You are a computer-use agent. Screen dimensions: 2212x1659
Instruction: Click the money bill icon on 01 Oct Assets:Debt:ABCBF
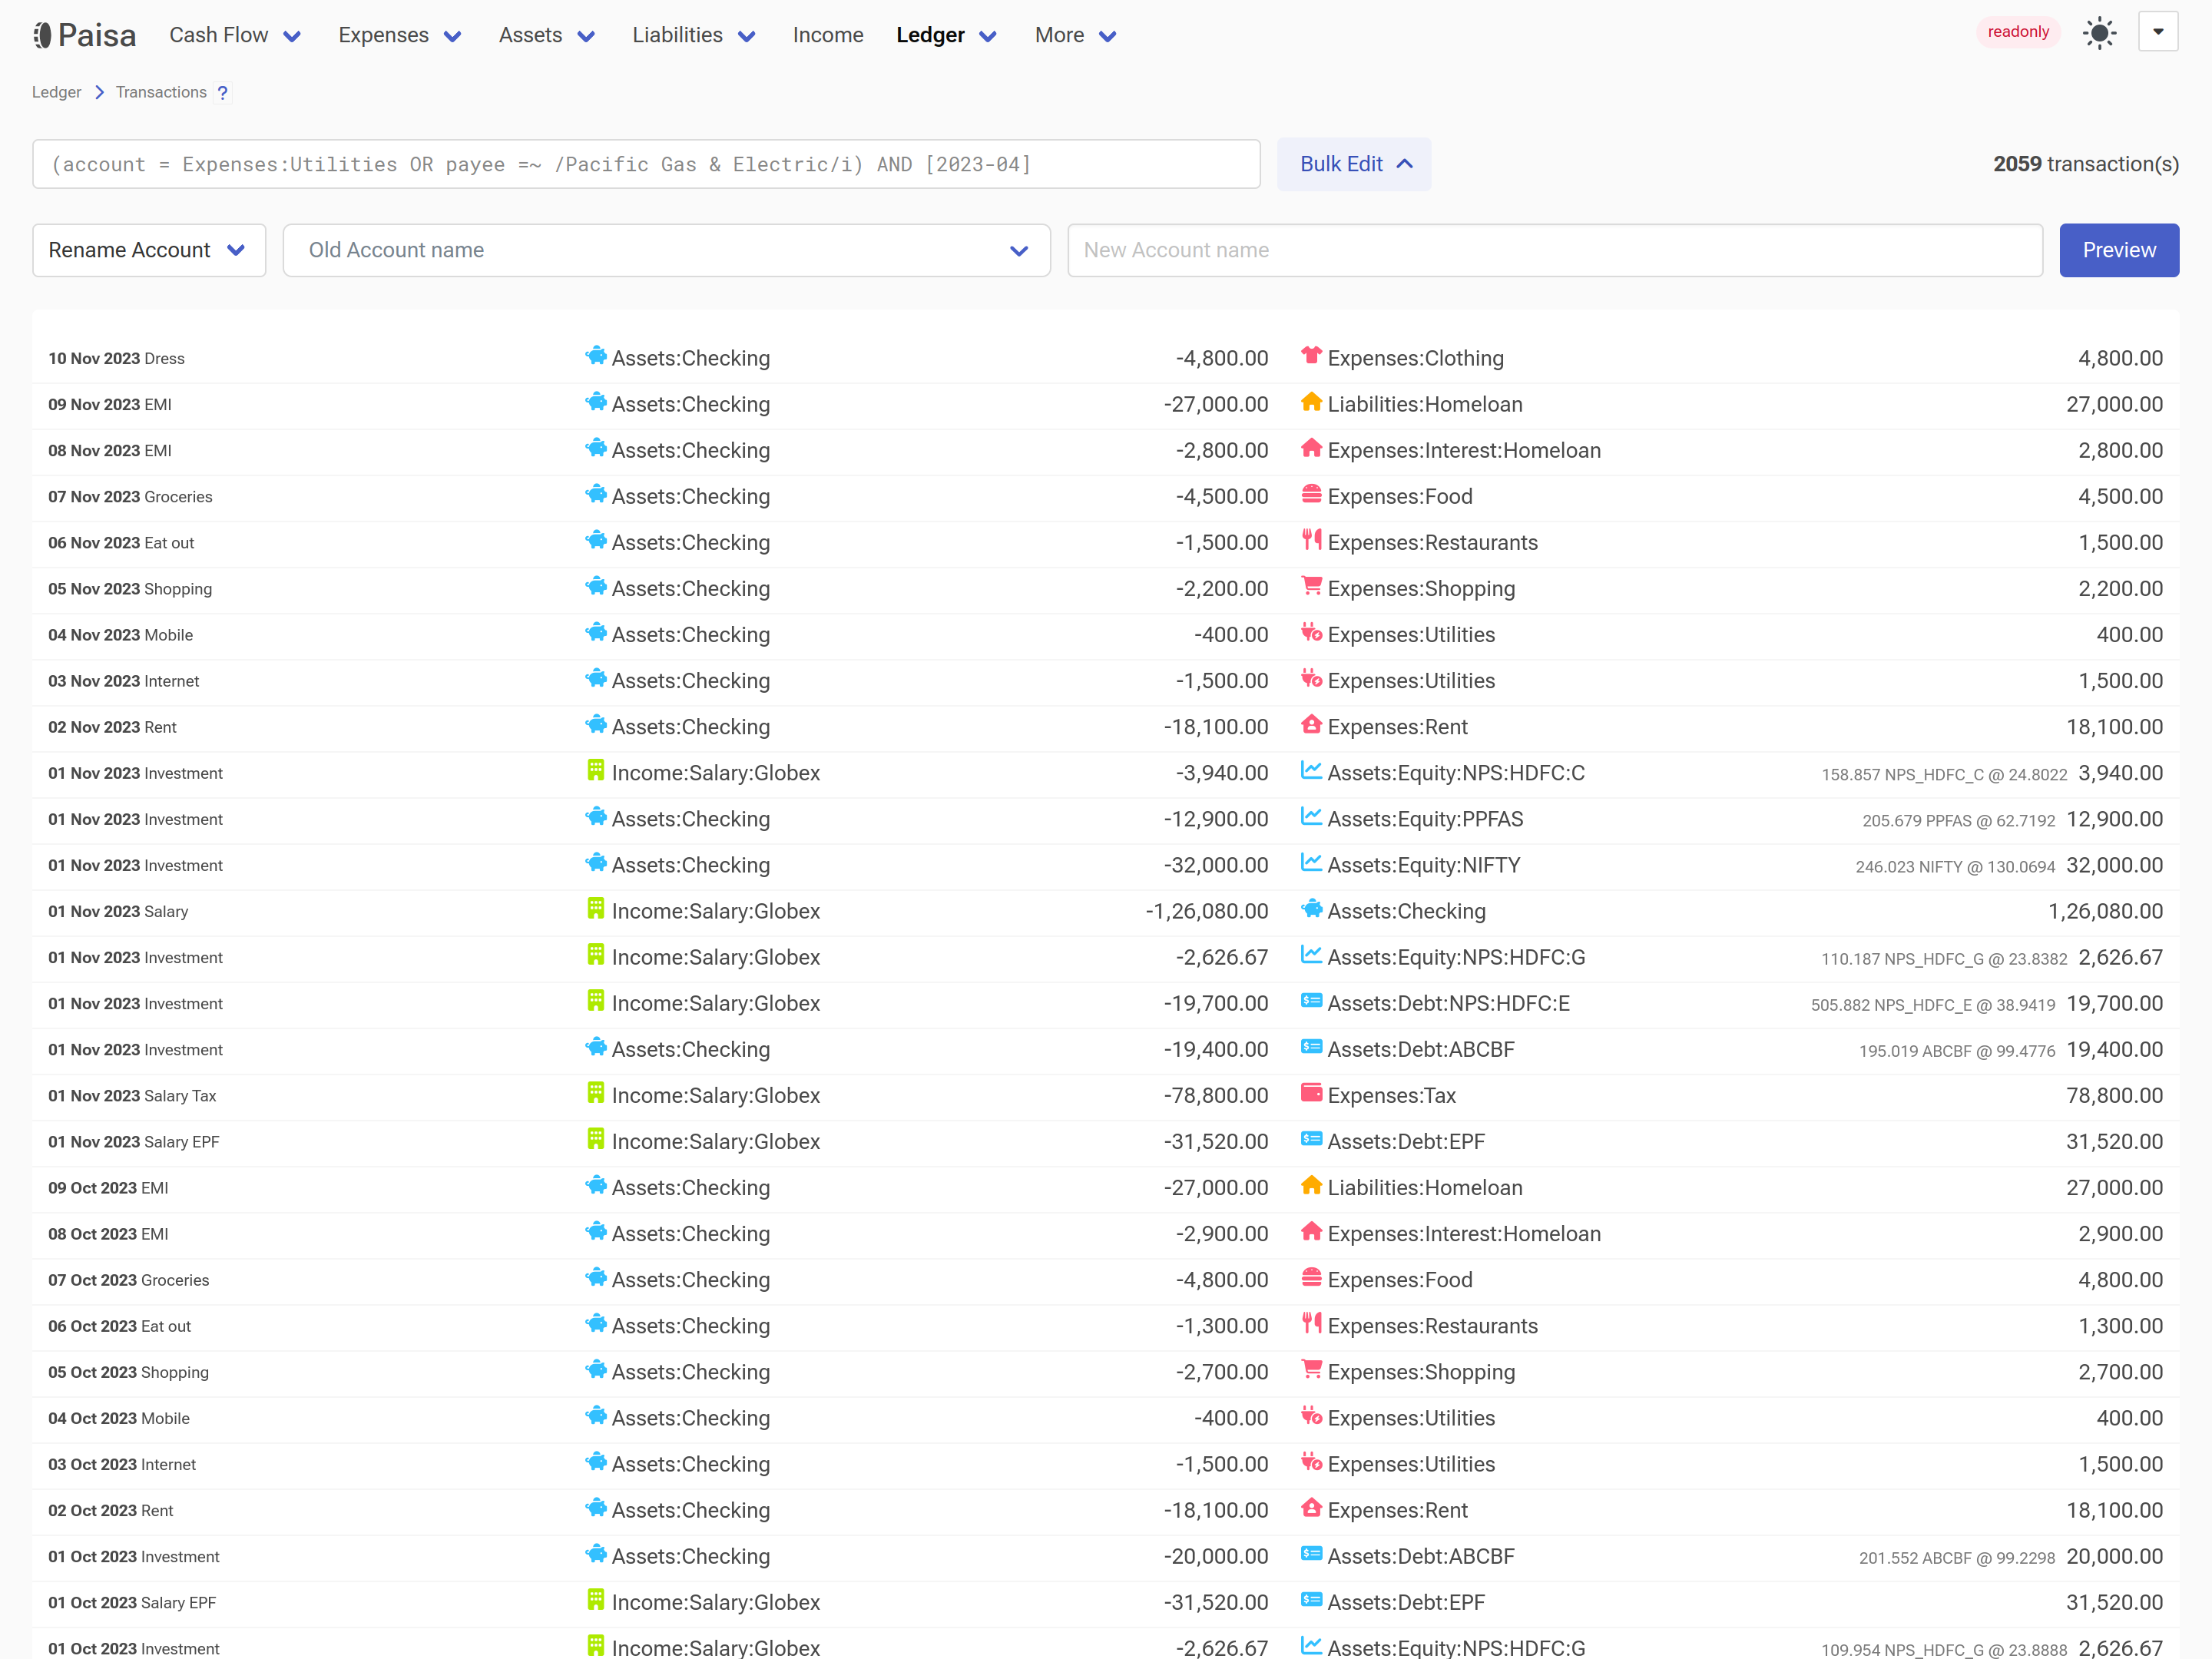click(x=1311, y=1554)
